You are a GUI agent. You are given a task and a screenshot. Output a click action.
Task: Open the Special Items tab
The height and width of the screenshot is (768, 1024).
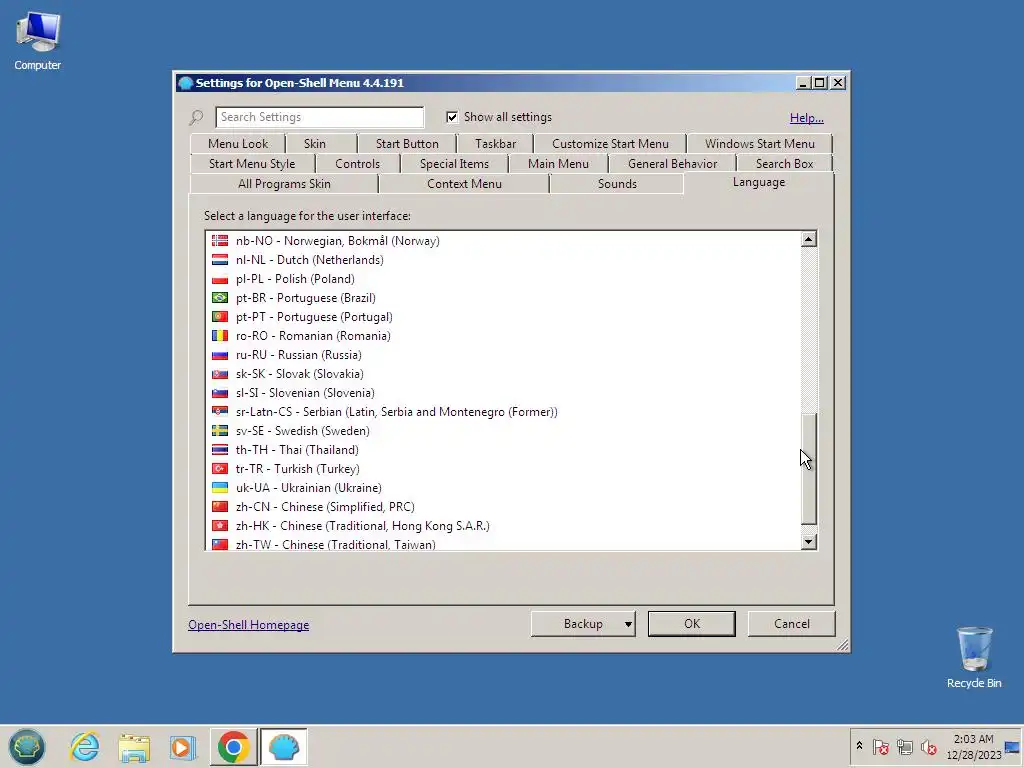pyautogui.click(x=454, y=164)
